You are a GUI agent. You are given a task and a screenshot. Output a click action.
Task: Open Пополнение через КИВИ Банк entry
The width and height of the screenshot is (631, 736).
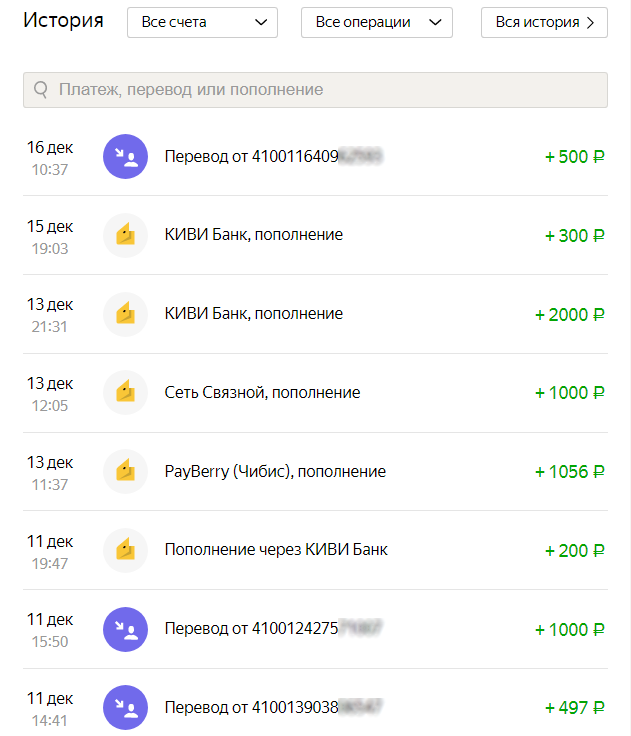(276, 550)
